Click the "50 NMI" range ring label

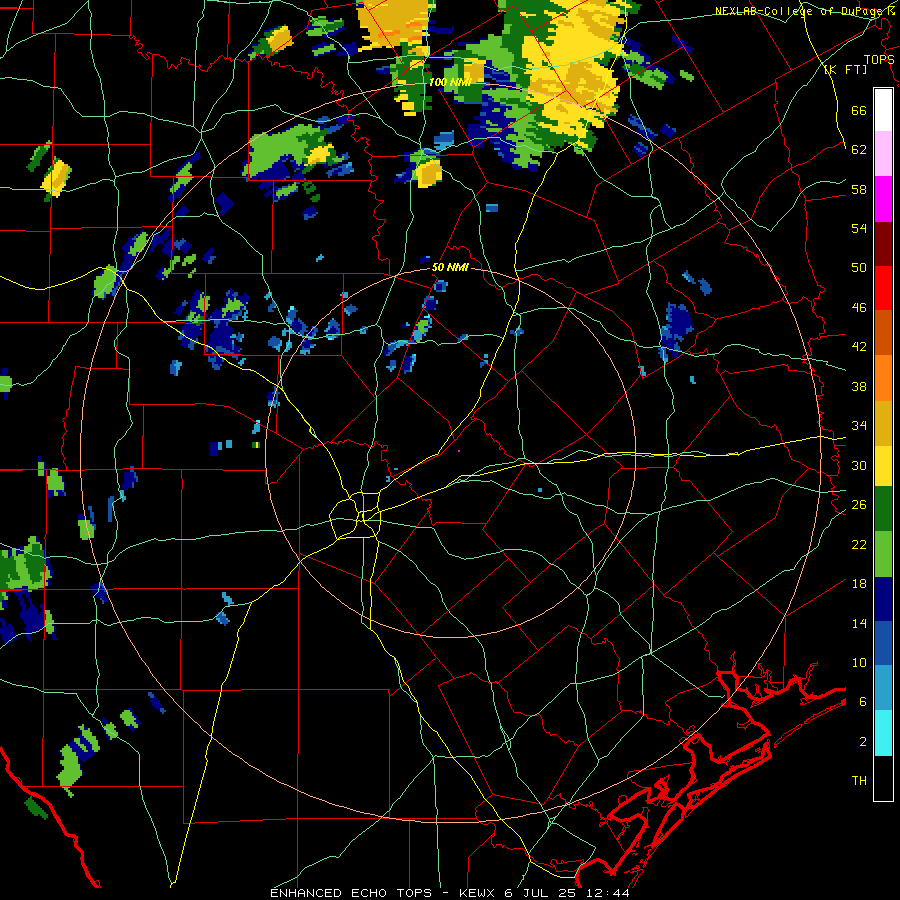tap(450, 267)
